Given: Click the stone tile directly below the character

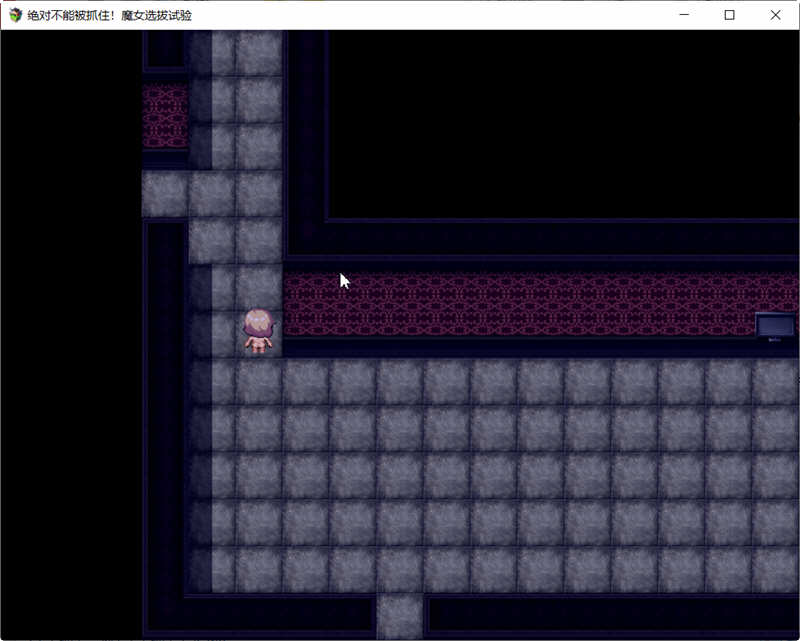Looking at the screenshot, I should [x=259, y=381].
